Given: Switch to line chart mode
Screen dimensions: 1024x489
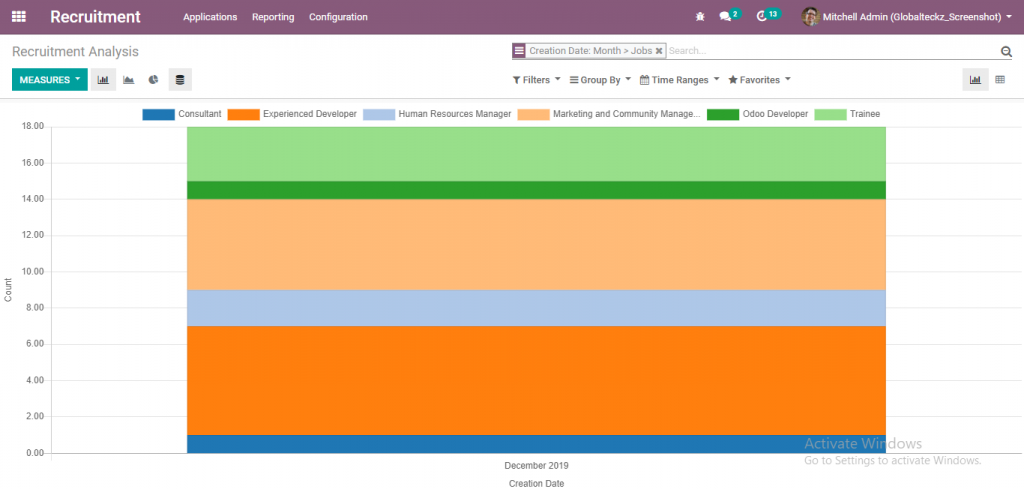Looking at the screenshot, I should 129,80.
